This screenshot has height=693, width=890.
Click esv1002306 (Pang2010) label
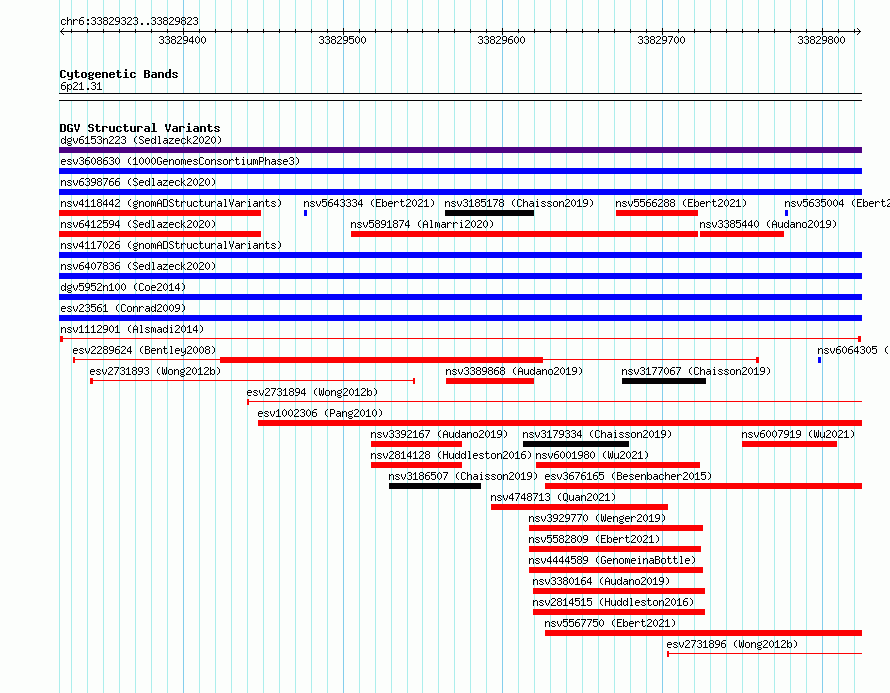320,413
